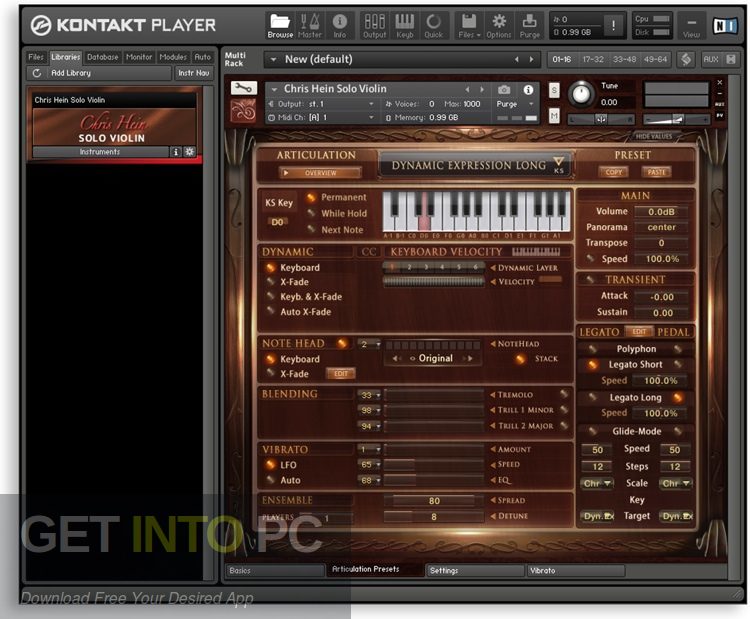Click the Volume 0.0dB value field
Image resolution: width=750 pixels, height=619 pixels.
click(661, 211)
